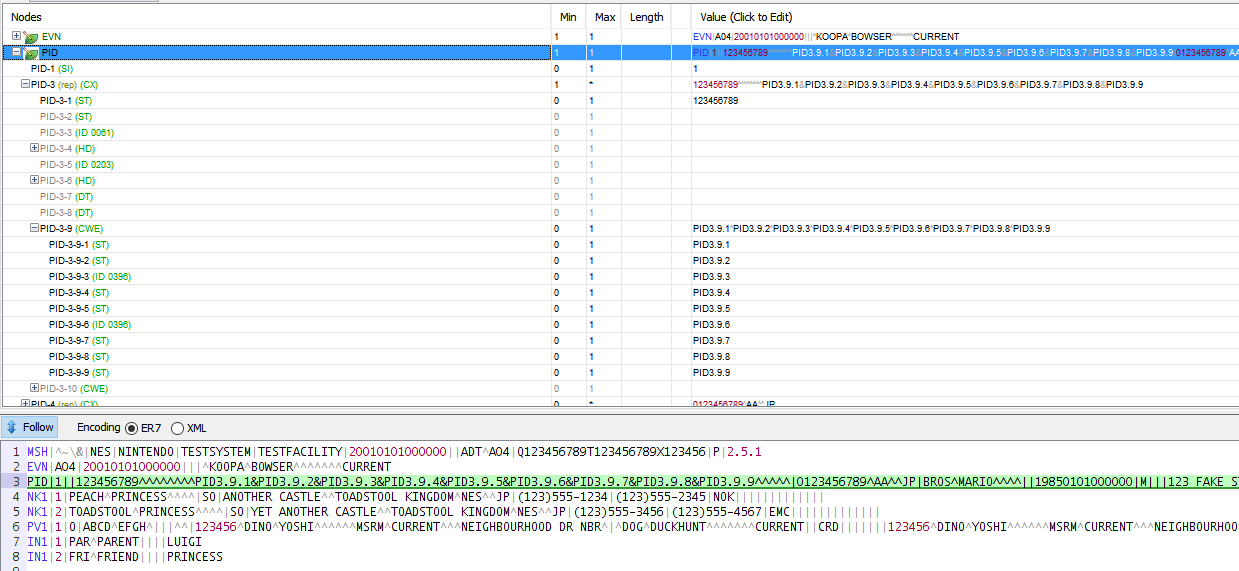Expand the PID-3-4 (HD) node
This screenshot has width=1239, height=571.
tap(34, 148)
